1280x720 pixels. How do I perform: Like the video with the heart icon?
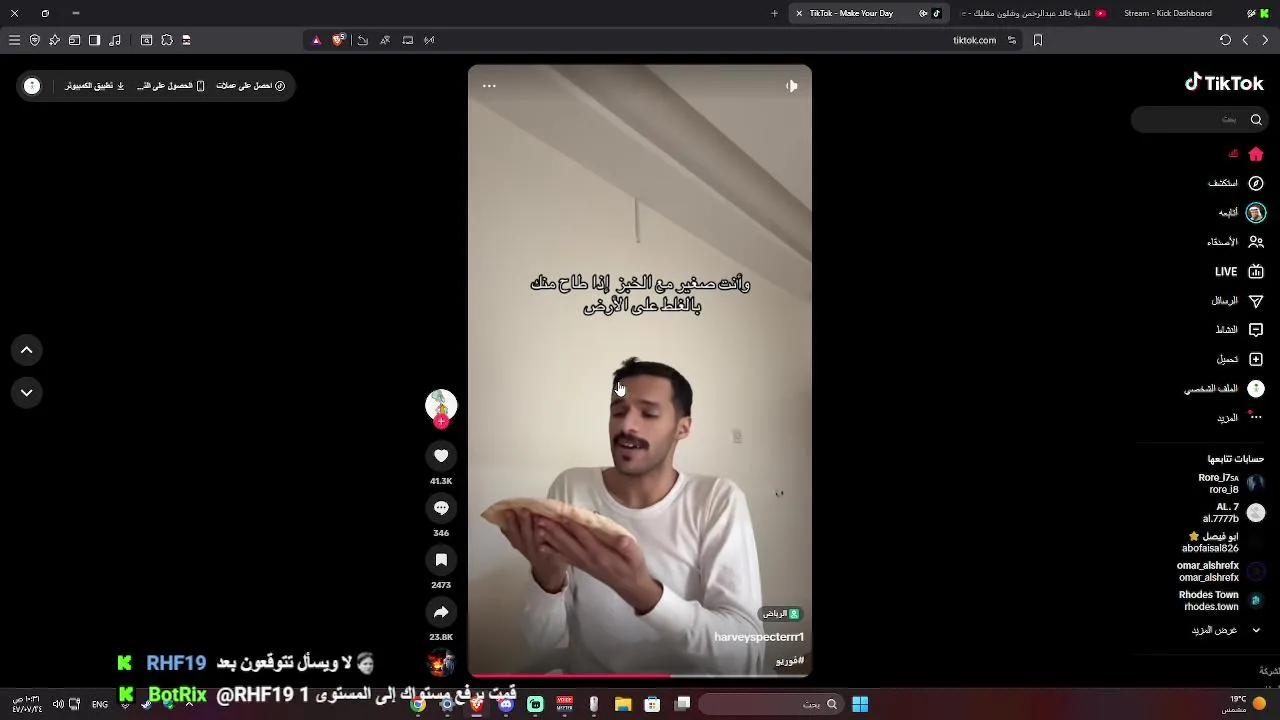point(441,456)
